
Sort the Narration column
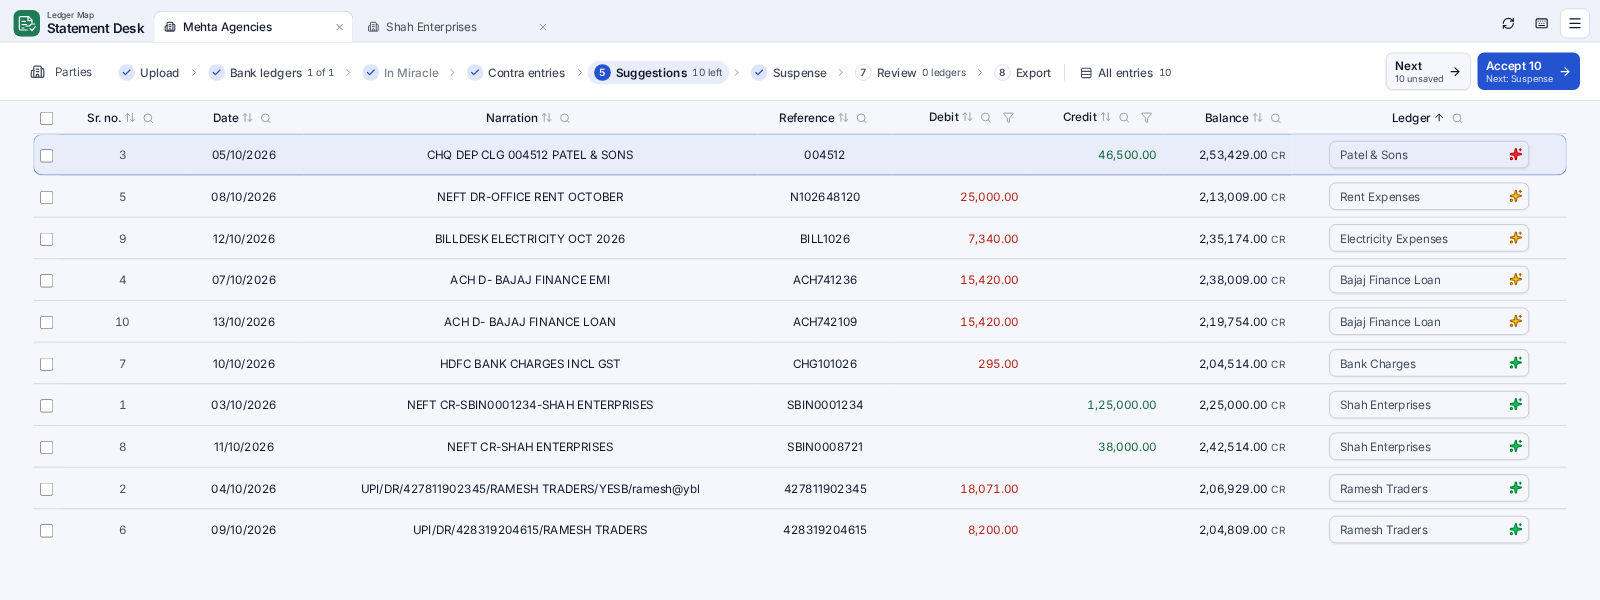point(547,118)
